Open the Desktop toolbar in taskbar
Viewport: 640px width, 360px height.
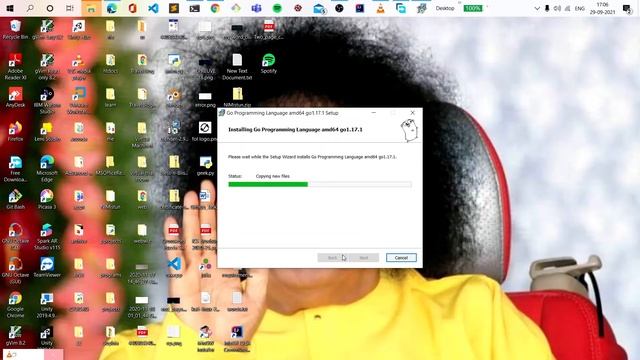444,8
